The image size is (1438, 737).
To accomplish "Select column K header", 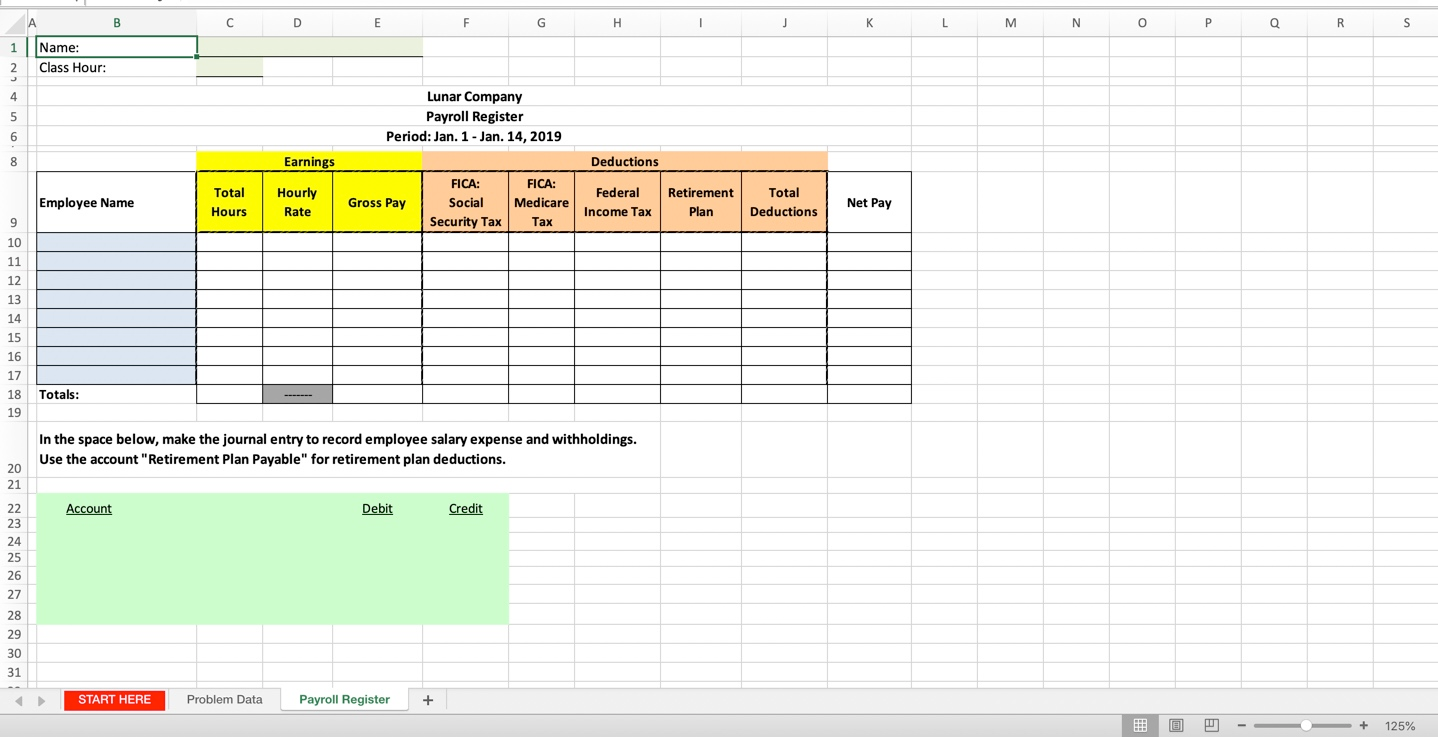I will tap(869, 22).
